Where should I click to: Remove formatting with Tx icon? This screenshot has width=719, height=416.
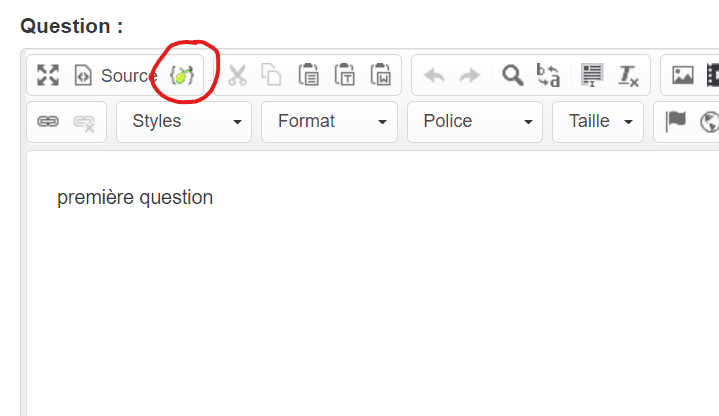coord(628,76)
